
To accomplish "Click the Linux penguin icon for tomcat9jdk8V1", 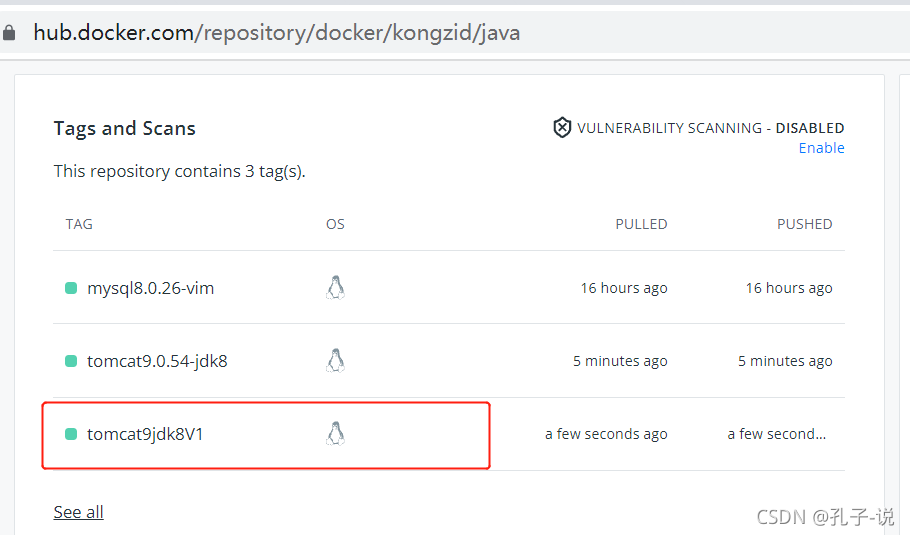I will click(x=335, y=434).
